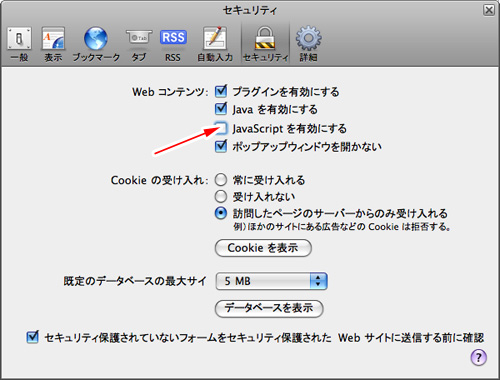The image size is (500, 380).
Task: Select 常に受け入れる cookie option
Action: pyautogui.click(x=221, y=180)
